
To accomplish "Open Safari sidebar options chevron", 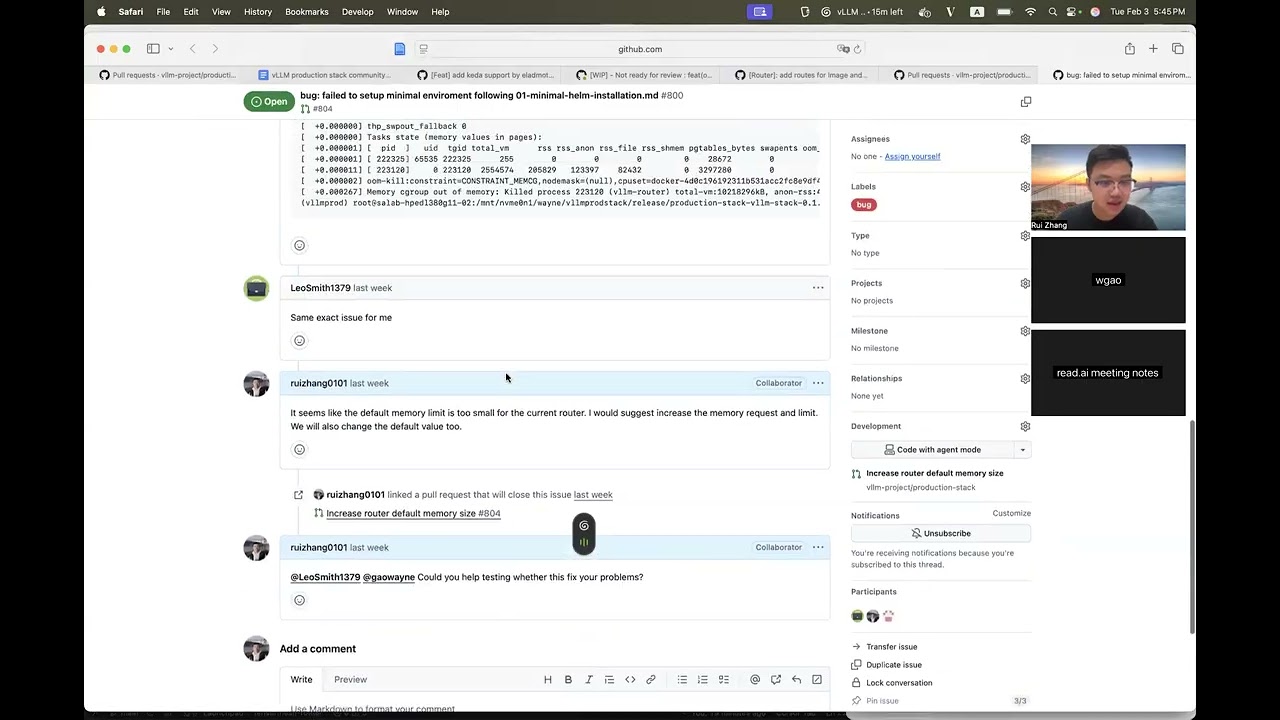I will point(171,49).
